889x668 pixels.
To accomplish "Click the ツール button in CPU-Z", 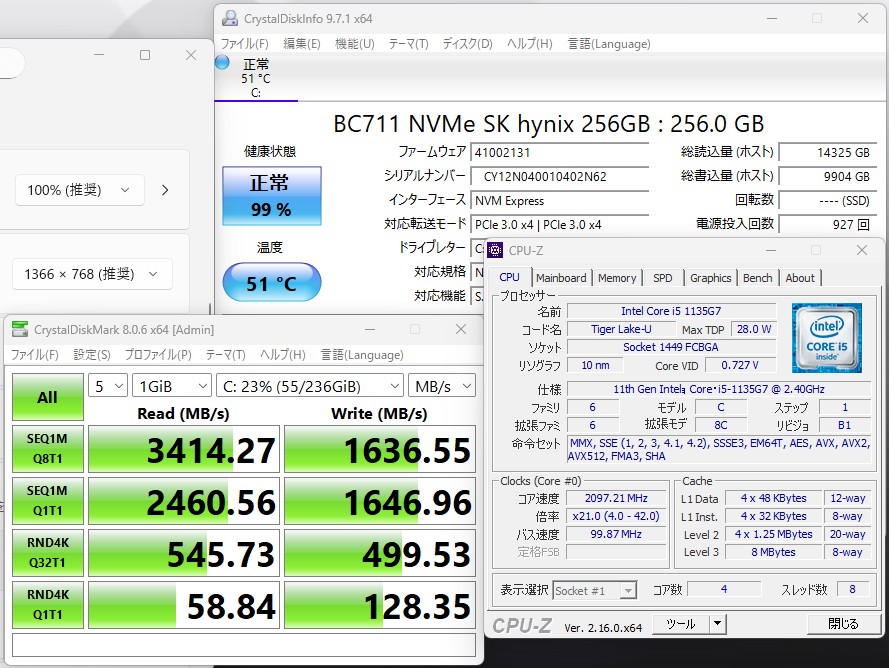I will 681,624.
